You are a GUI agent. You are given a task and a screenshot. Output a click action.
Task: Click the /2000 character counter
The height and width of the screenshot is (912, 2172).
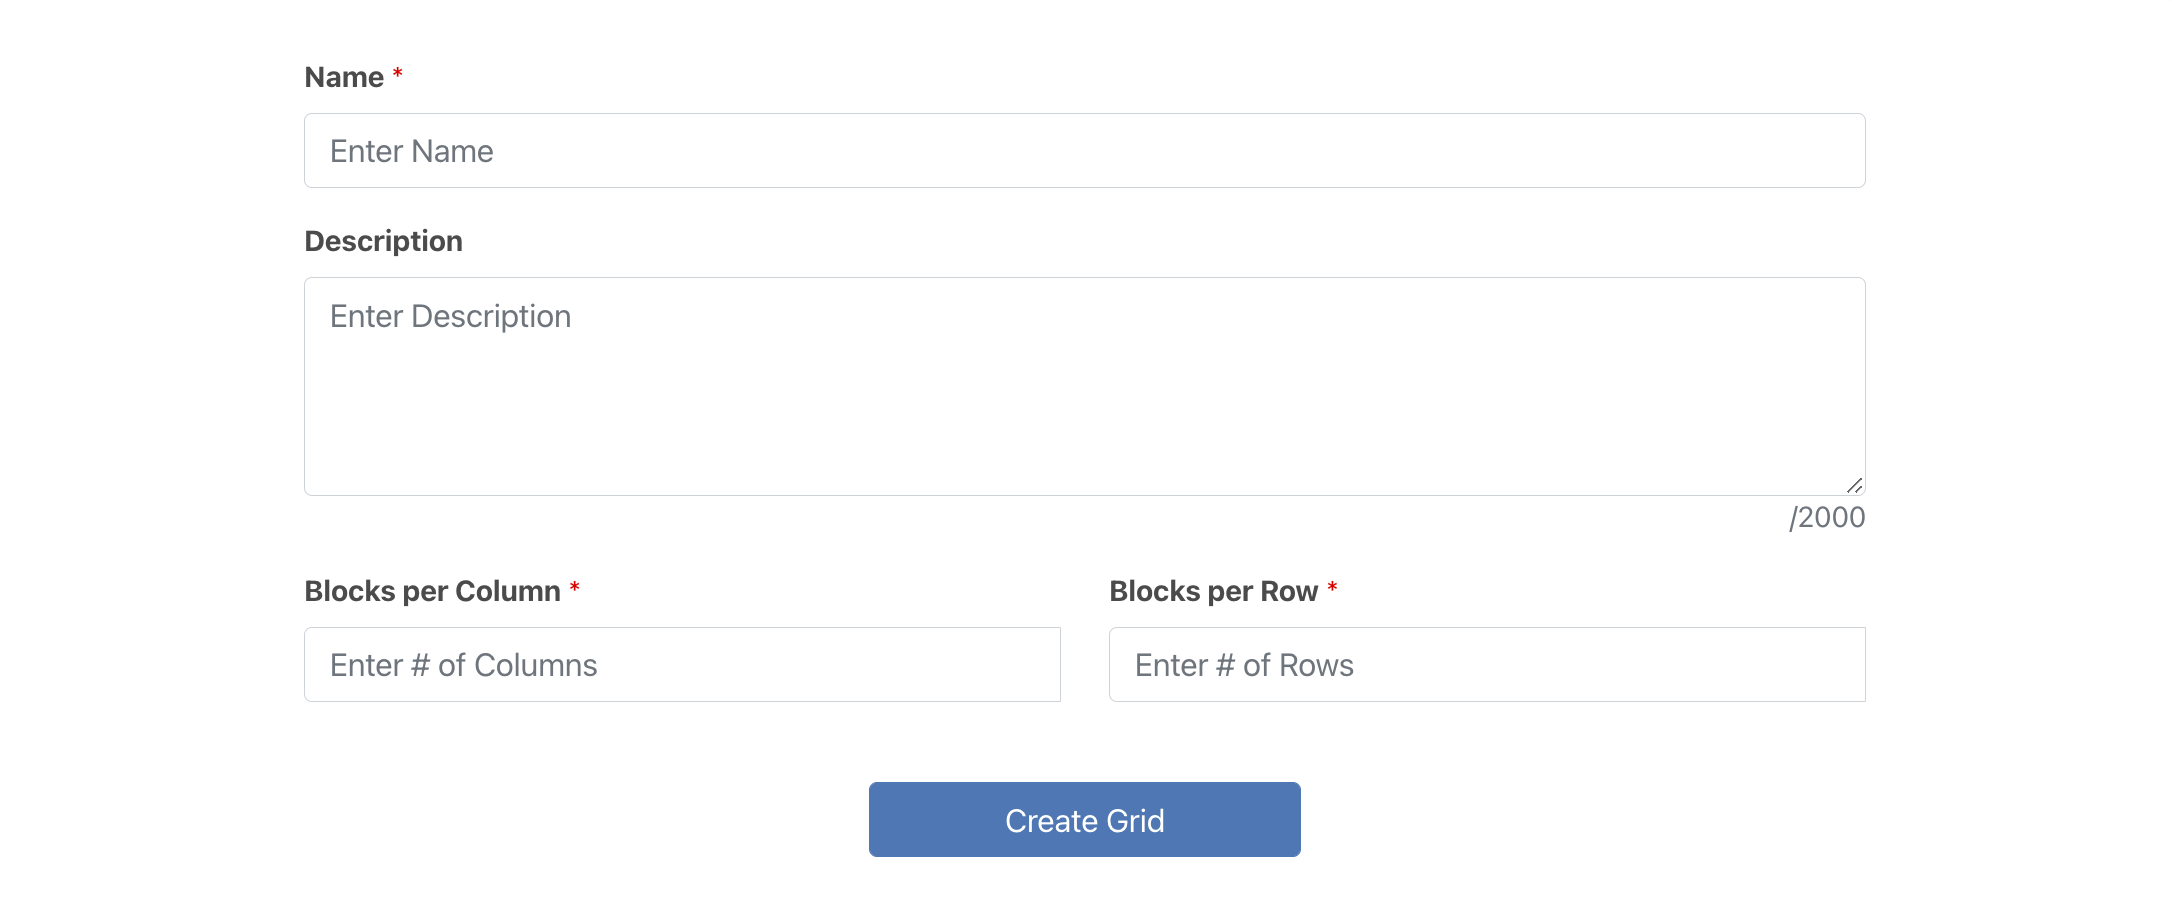coord(1827,518)
